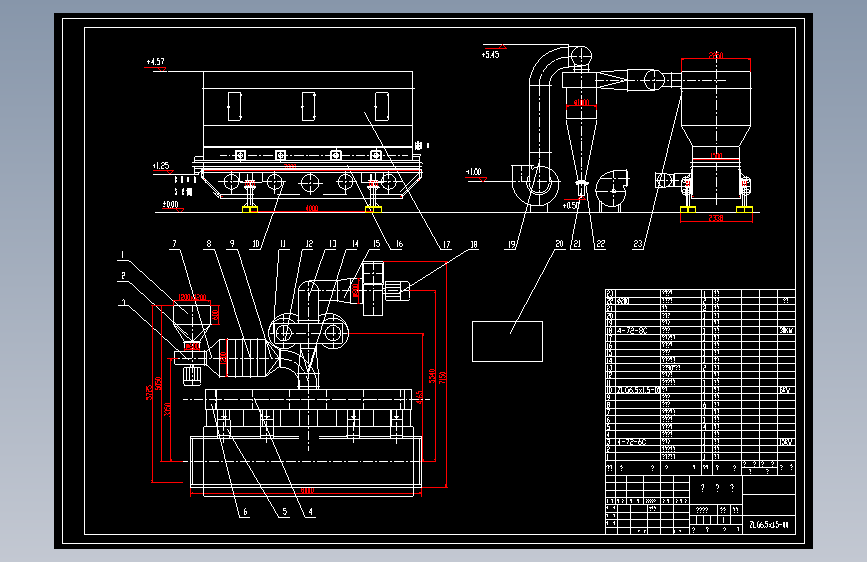This screenshot has height=562, width=867.
Task: Click the 600 hopper height dimension
Action: [216, 315]
